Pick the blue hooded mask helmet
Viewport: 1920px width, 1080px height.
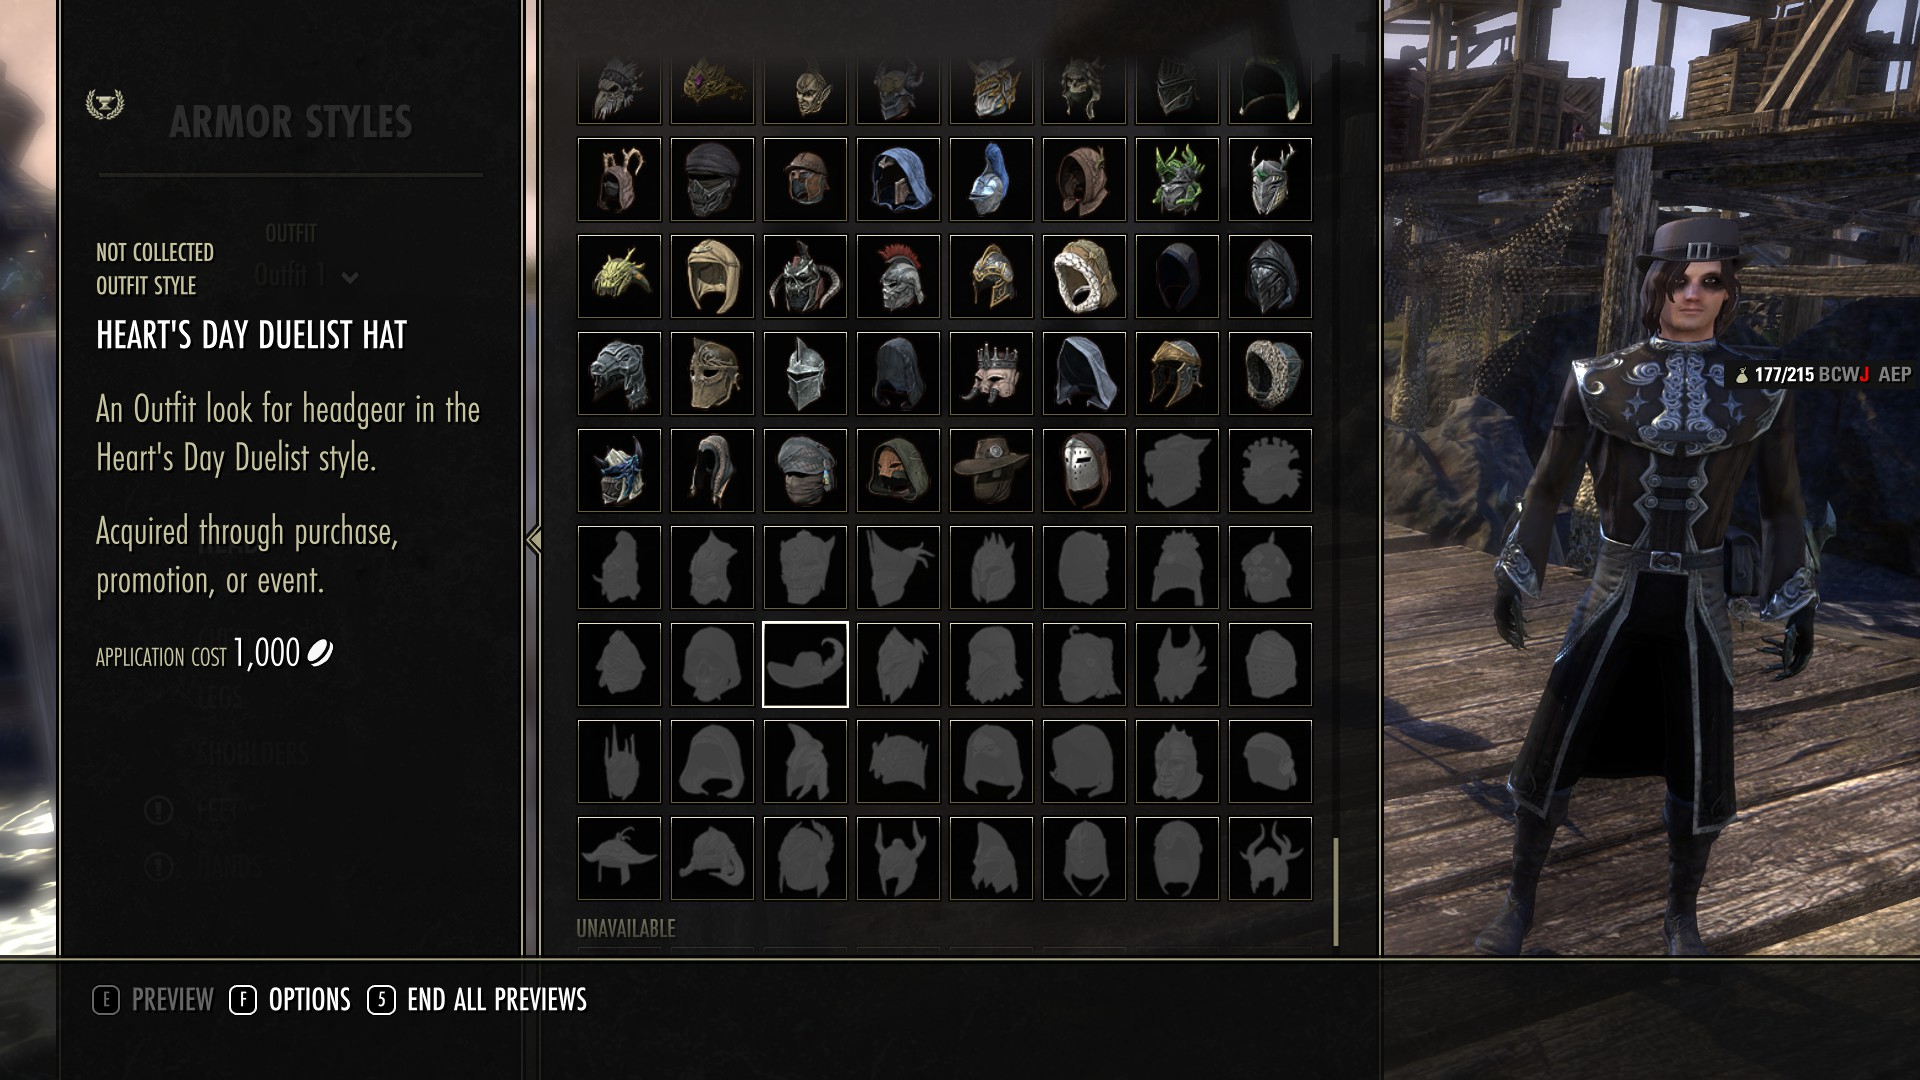click(898, 180)
